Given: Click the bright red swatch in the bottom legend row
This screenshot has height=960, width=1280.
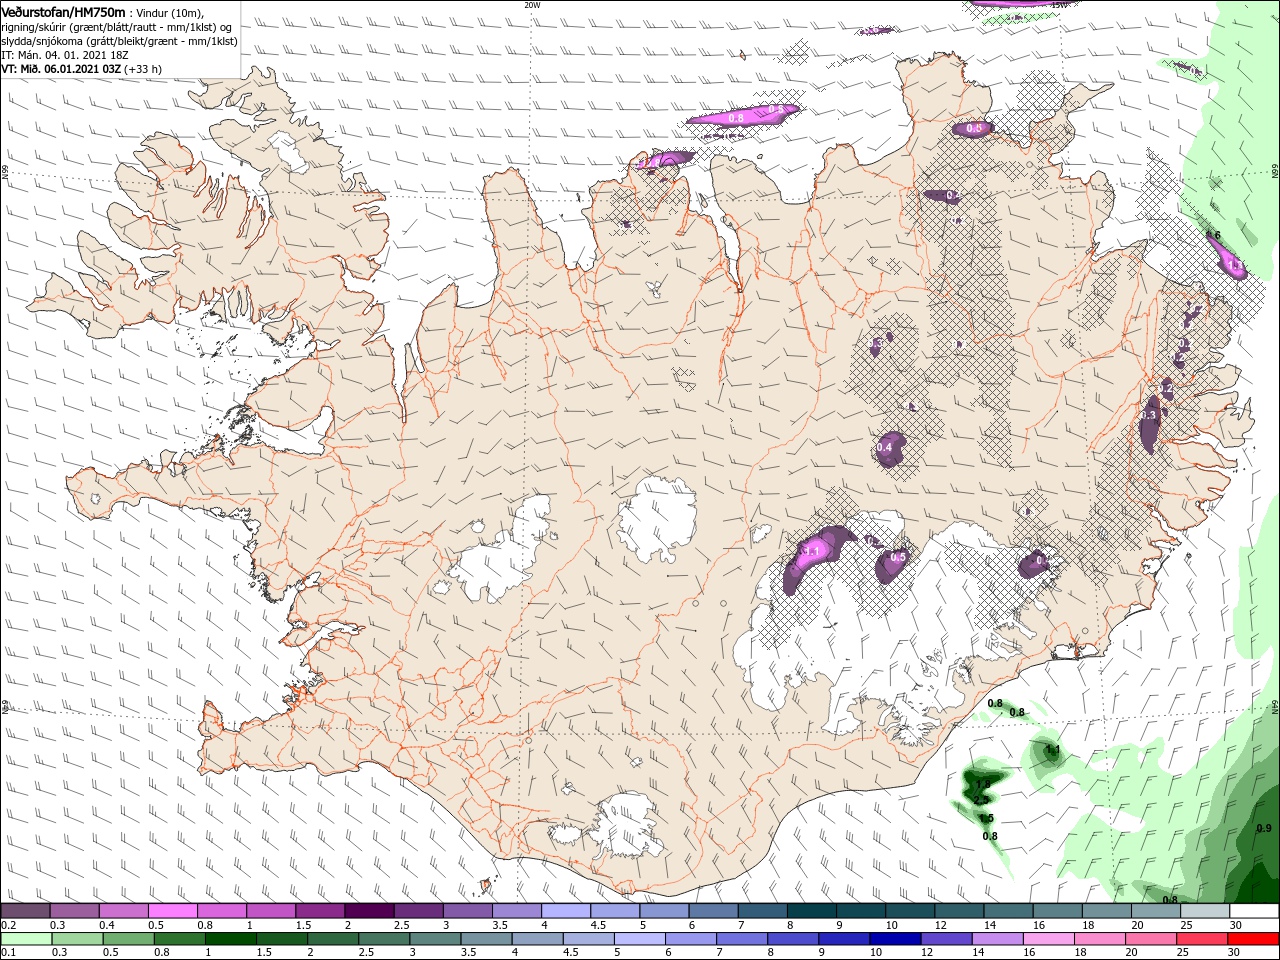Looking at the screenshot, I should pyautogui.click(x=1255, y=939).
